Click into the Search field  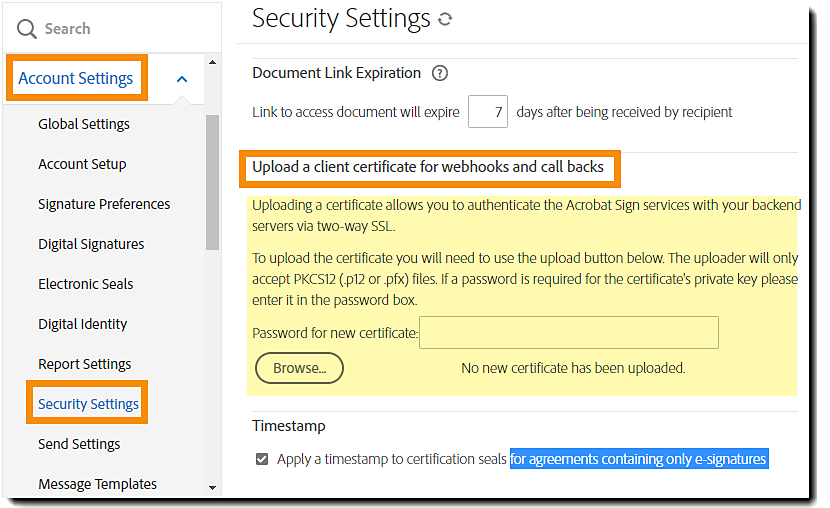pos(111,29)
